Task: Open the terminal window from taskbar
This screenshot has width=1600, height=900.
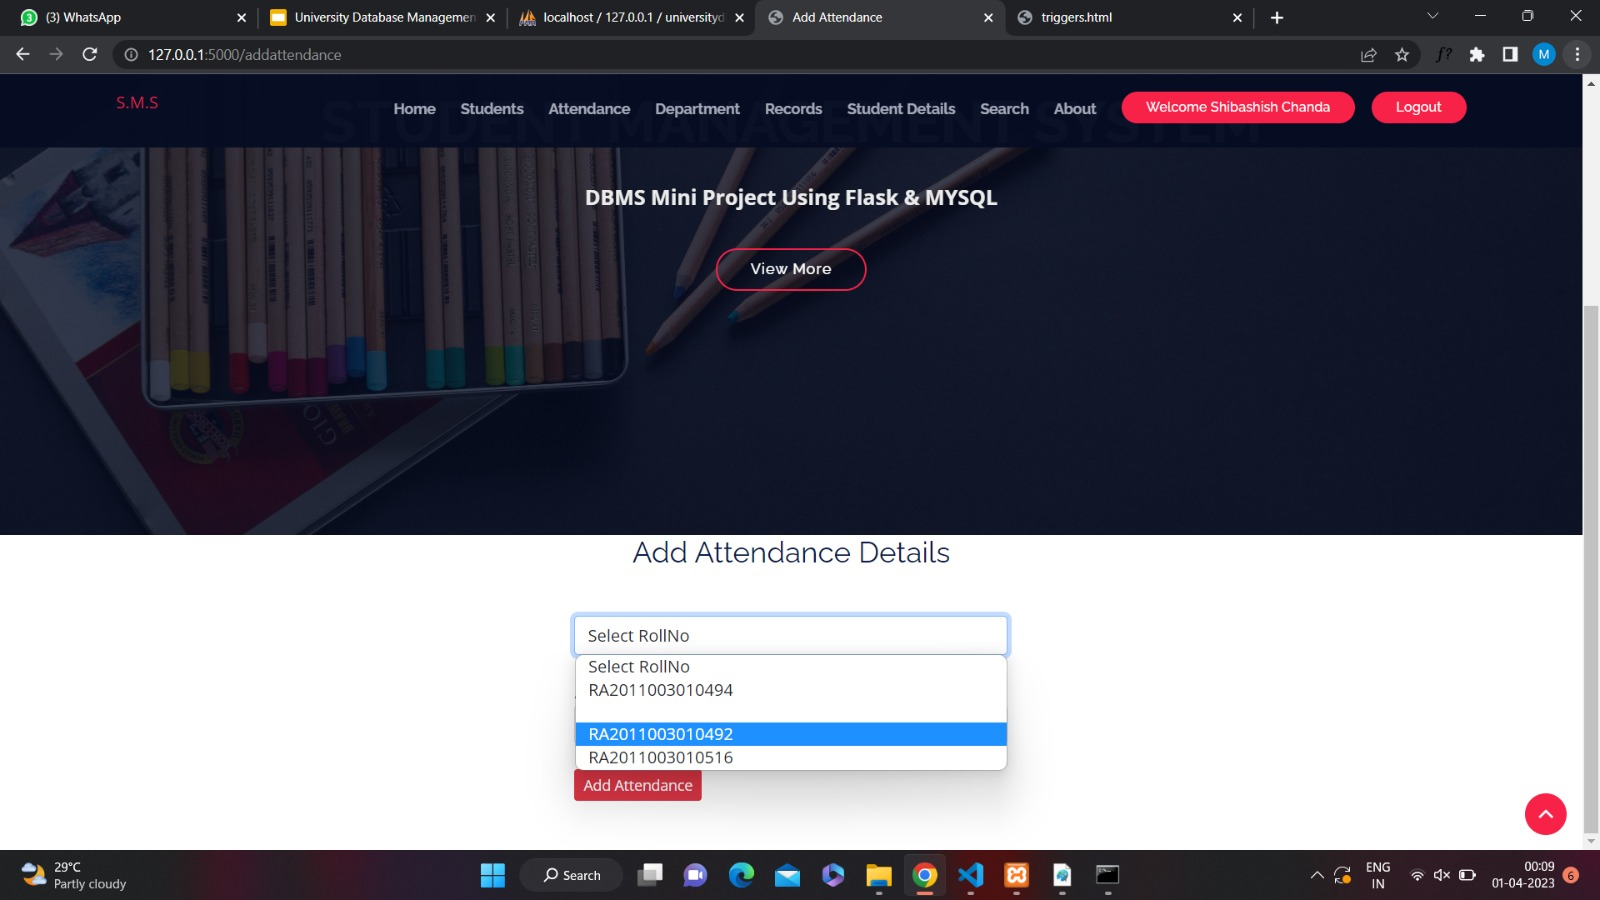Action: pos(1107,875)
